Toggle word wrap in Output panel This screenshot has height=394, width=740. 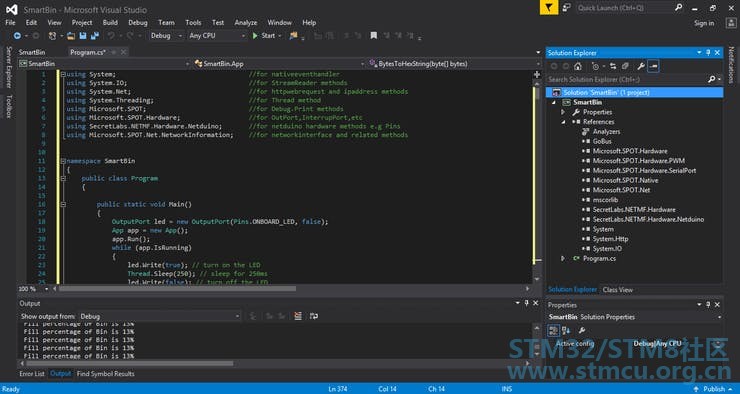click(313, 316)
